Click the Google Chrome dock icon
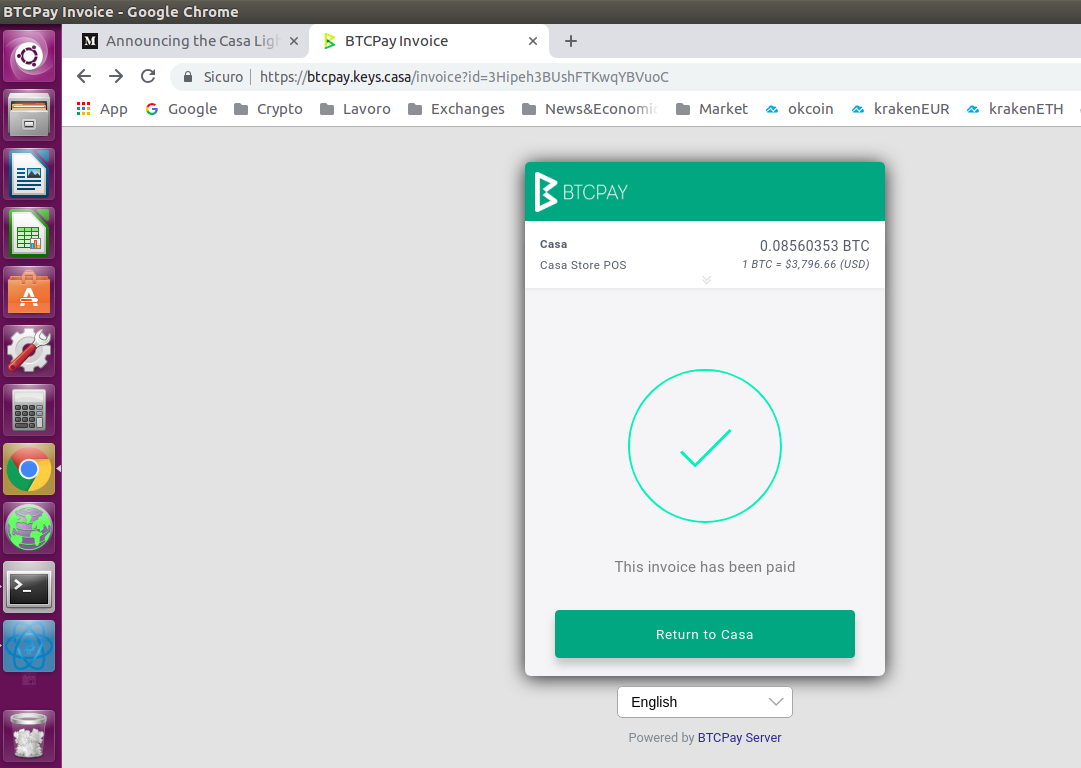Viewport: 1081px width, 768px height. 29,469
